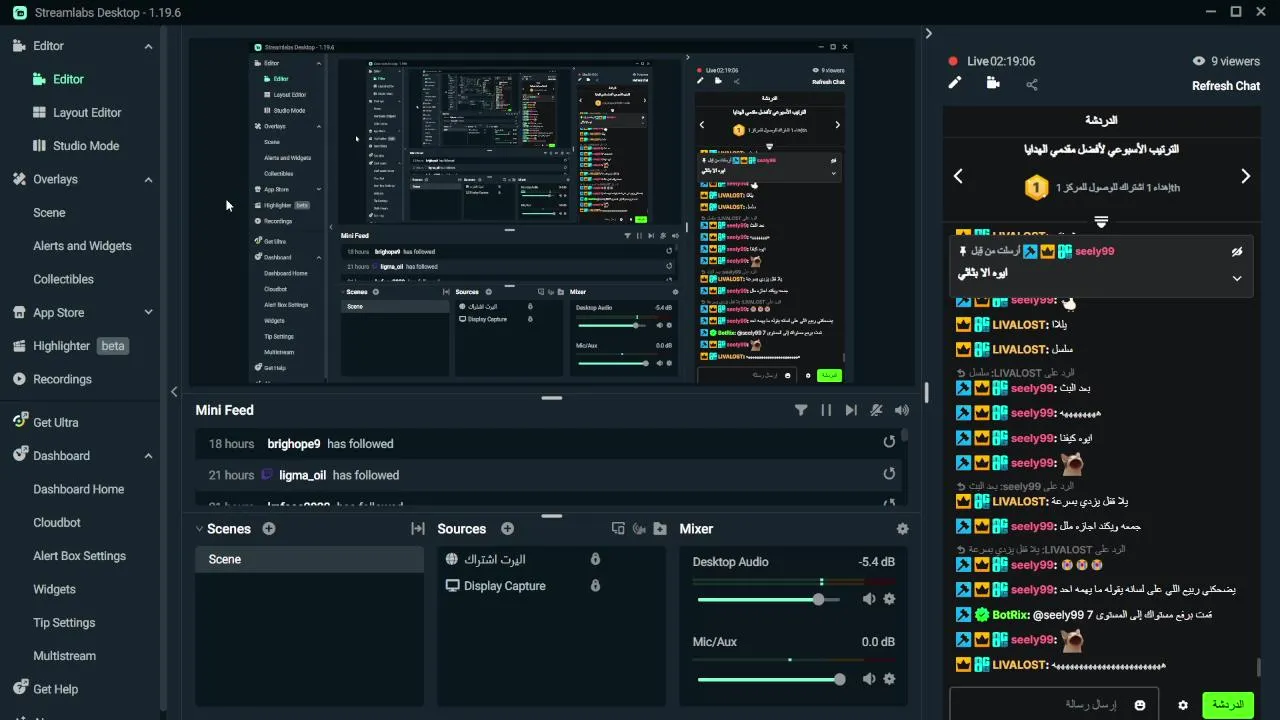
Task: Open the Editor sub-item with layout icon
Action: click(58, 79)
